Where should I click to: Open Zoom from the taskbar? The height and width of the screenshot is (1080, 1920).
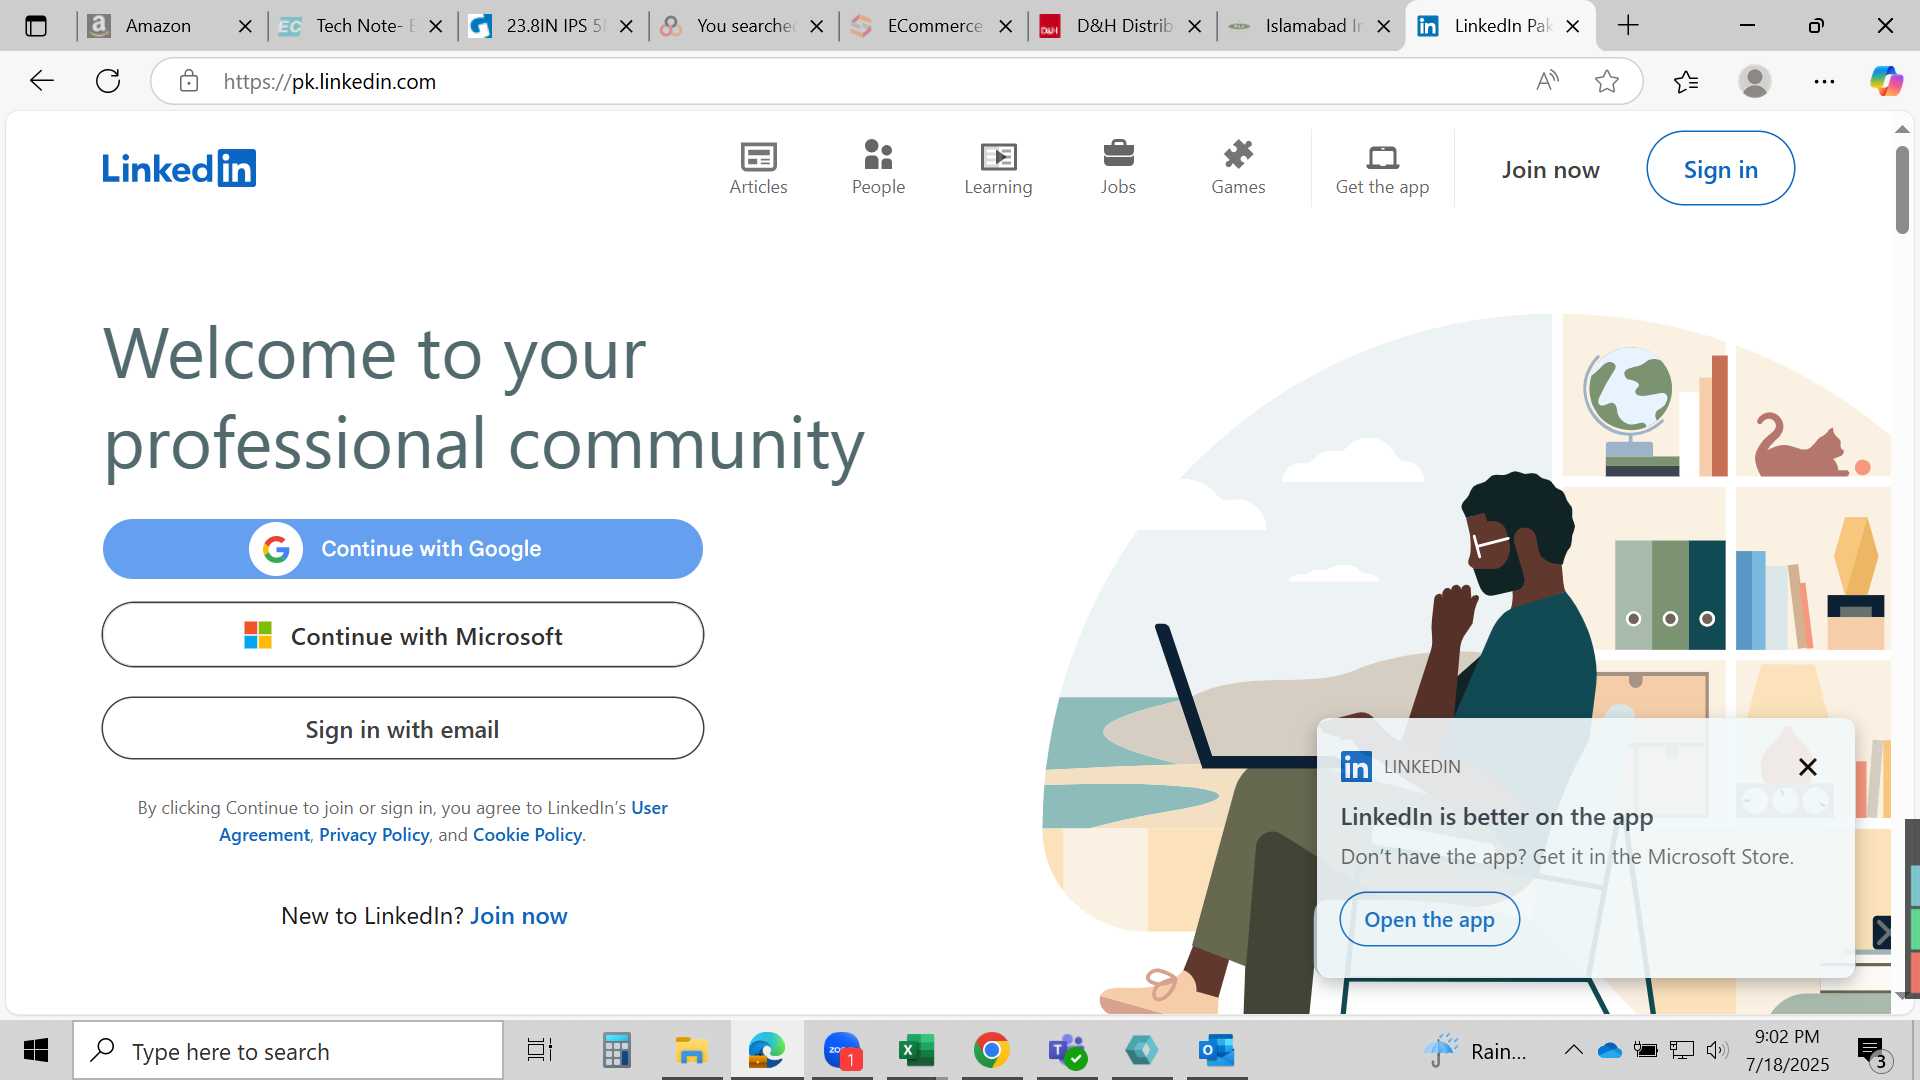click(842, 1051)
